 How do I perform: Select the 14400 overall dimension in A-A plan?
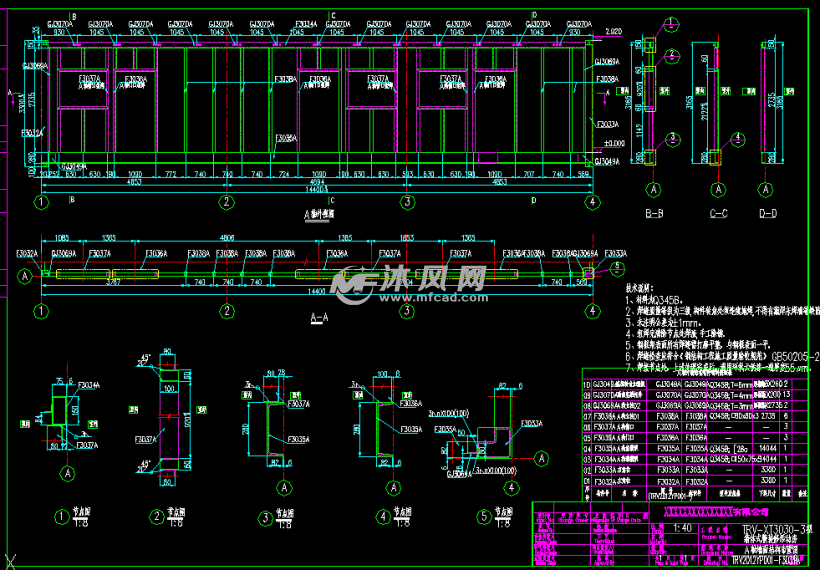click(319, 289)
